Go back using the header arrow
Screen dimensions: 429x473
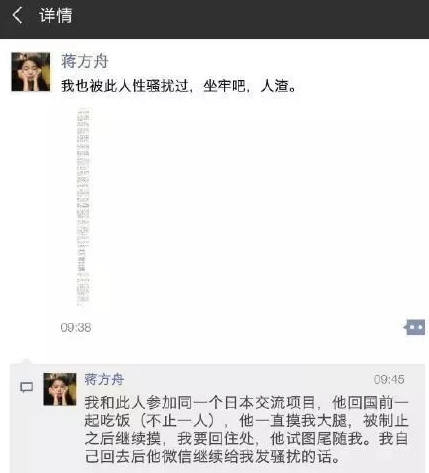(17, 16)
